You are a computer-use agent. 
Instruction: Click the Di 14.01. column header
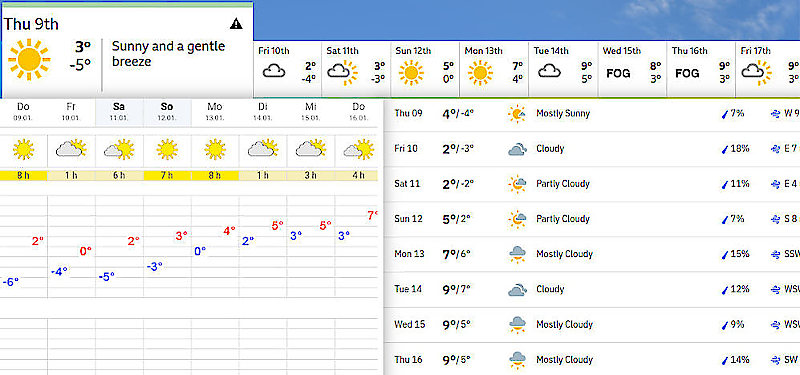pos(263,112)
